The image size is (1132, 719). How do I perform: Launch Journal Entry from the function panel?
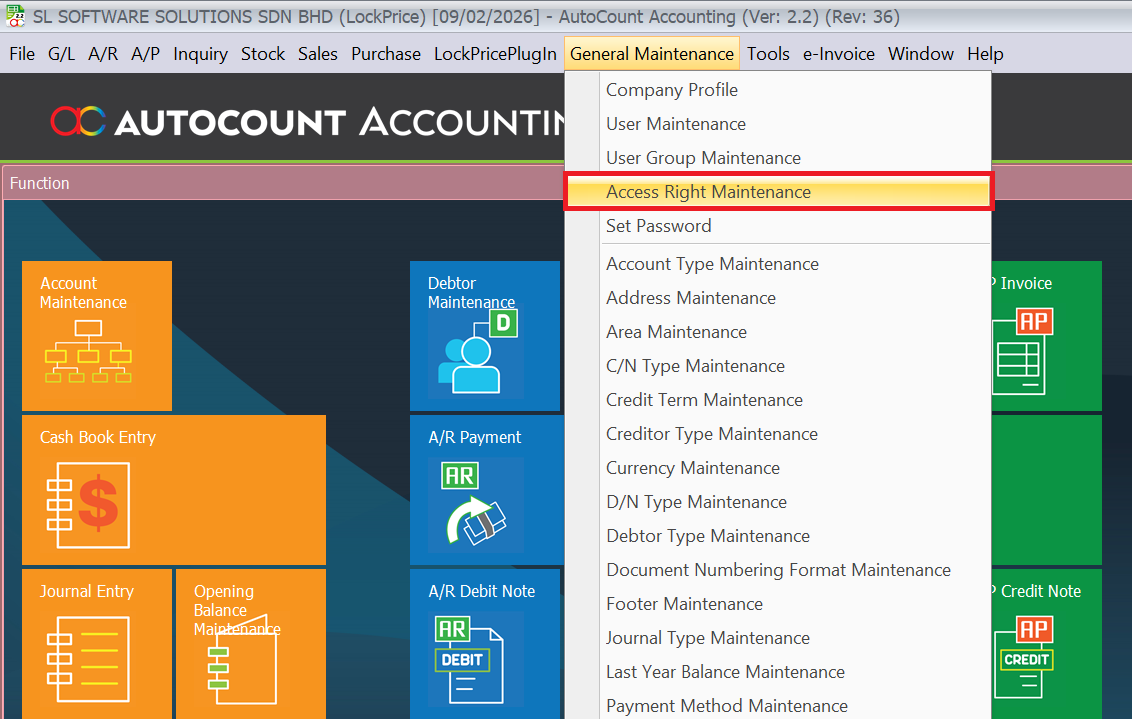97,643
